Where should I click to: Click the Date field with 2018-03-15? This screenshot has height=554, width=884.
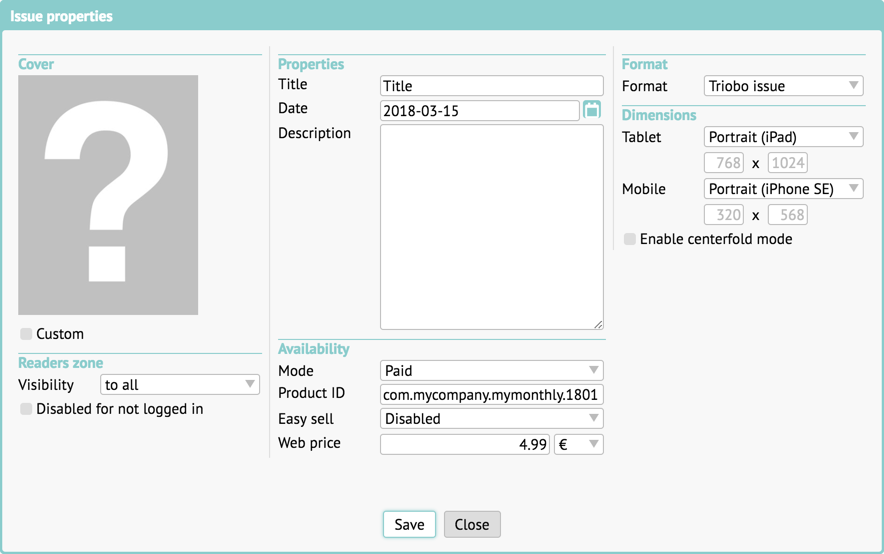pyautogui.click(x=480, y=110)
